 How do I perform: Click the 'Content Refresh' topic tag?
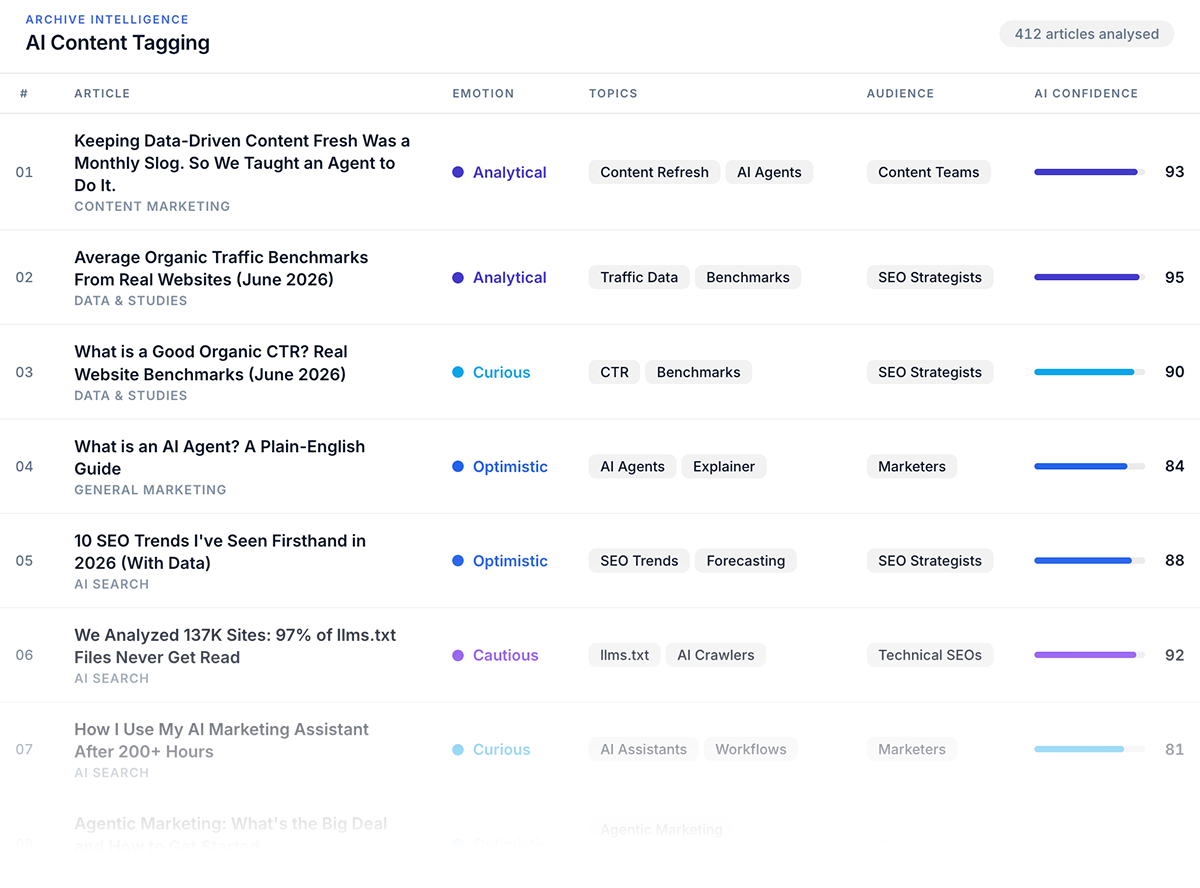pos(654,172)
